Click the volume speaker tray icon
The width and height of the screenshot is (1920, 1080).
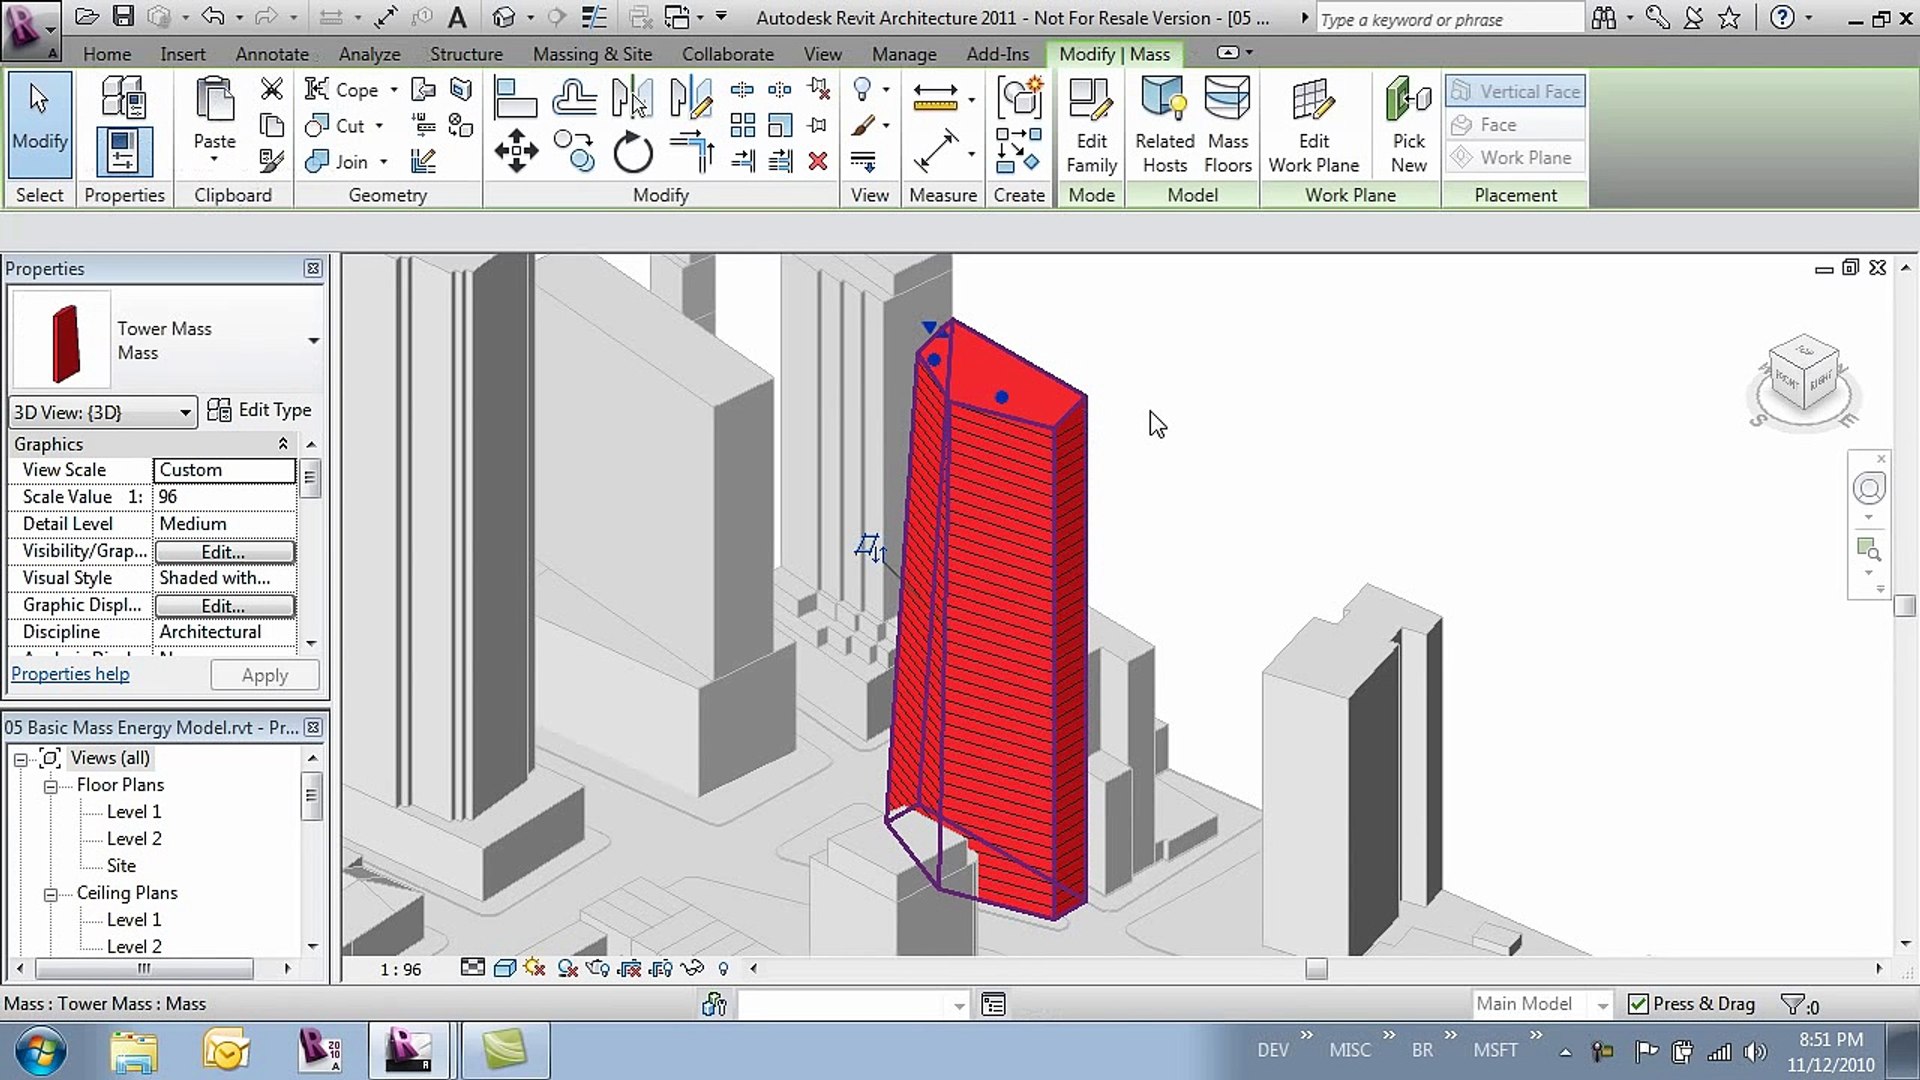point(1754,1052)
